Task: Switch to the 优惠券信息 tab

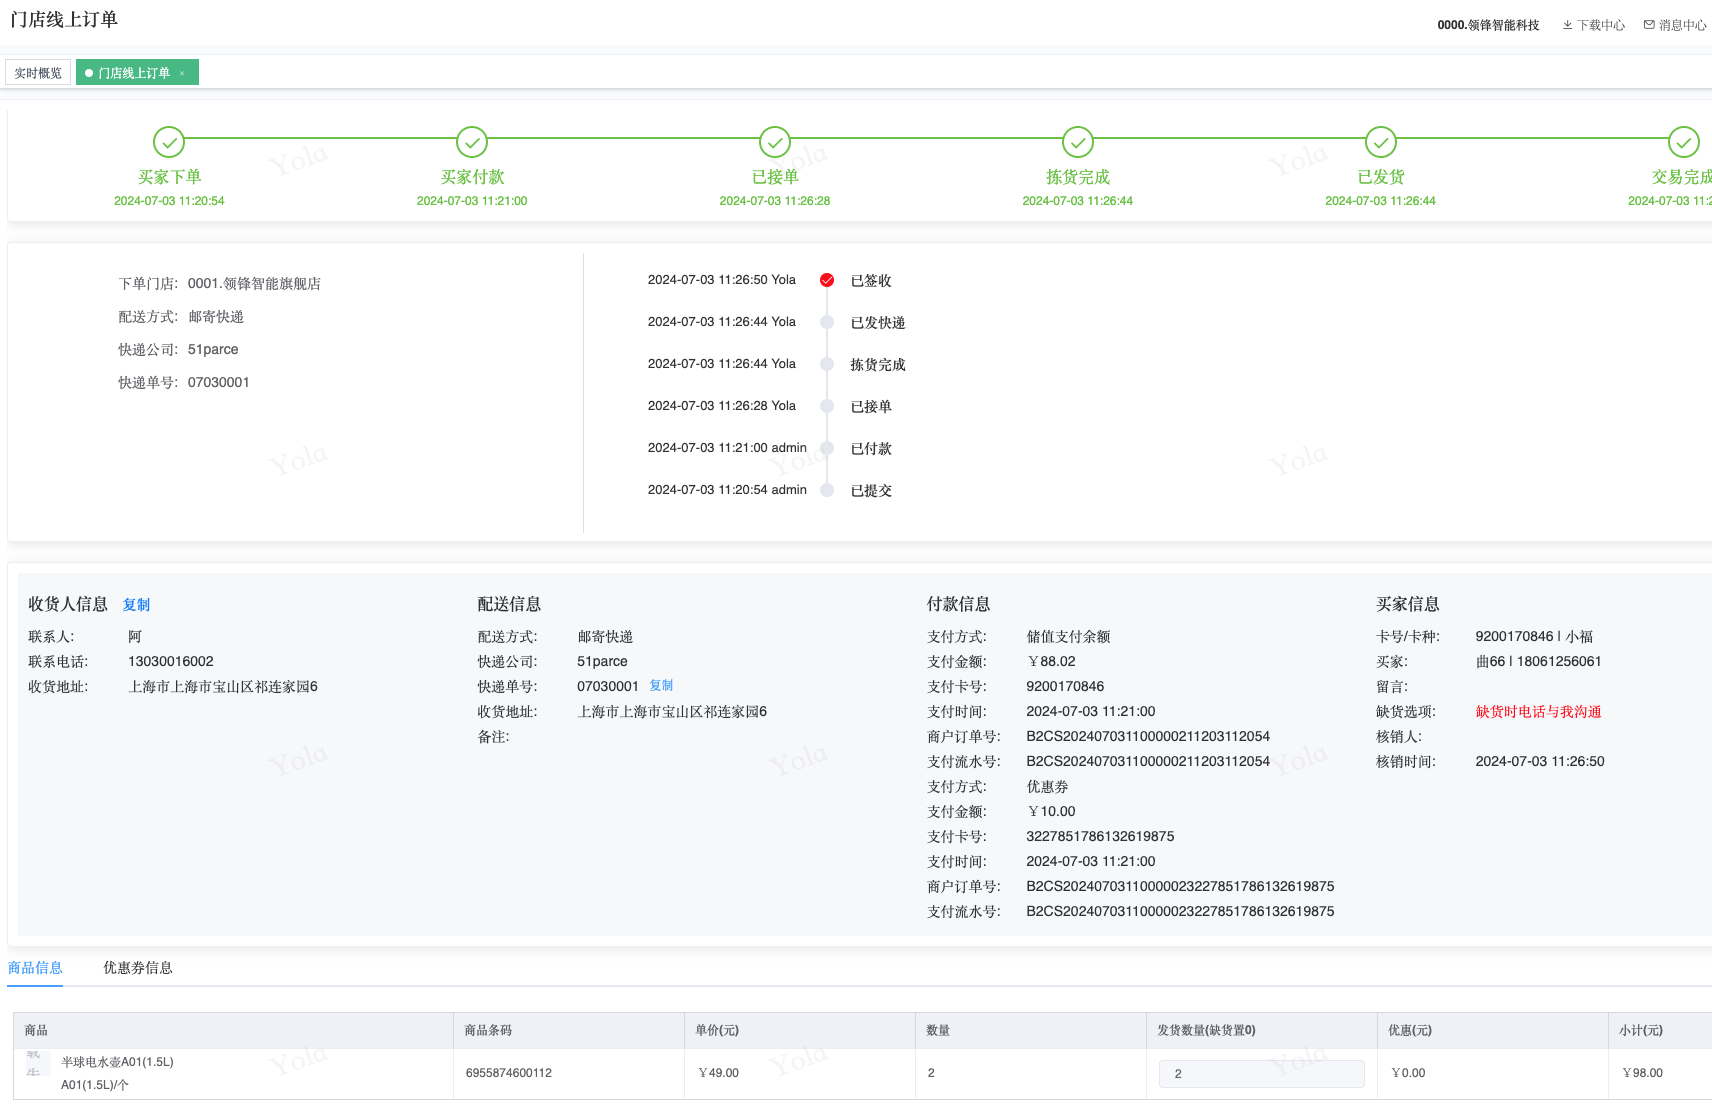Action: (138, 968)
